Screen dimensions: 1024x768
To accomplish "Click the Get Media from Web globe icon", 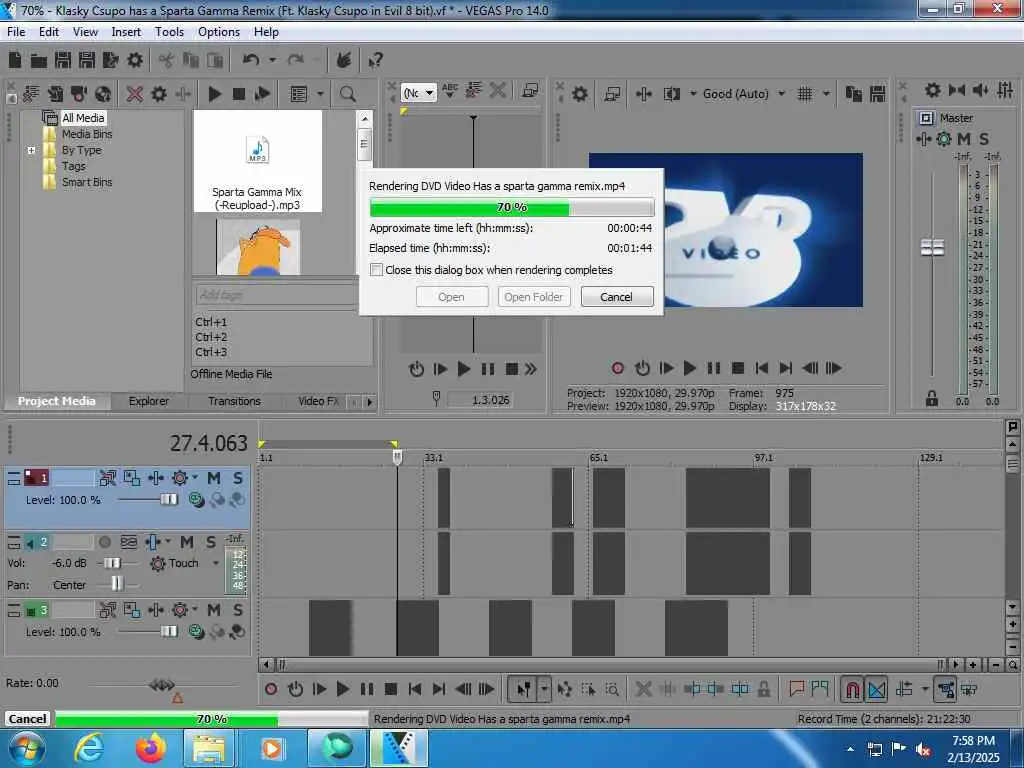I will pyautogui.click(x=103, y=94).
